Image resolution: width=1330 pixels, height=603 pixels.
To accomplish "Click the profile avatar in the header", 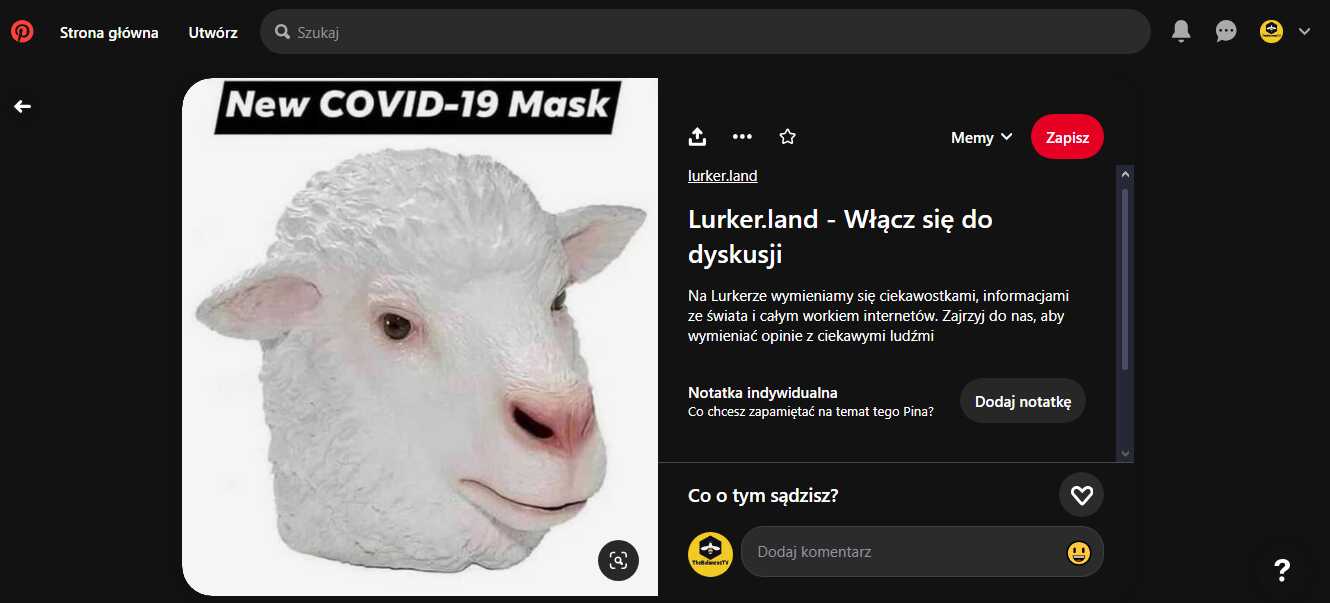I will 1271,32.
